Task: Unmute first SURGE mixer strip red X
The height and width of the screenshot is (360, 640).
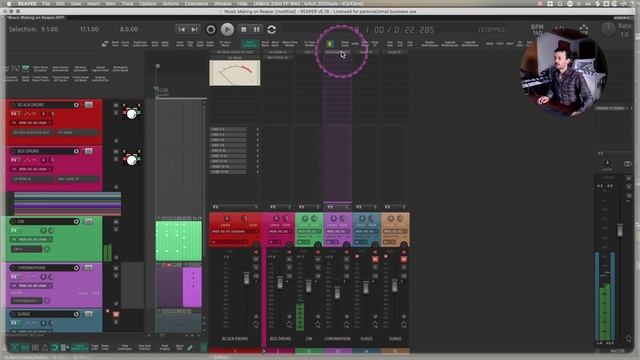Action: (x=375, y=259)
